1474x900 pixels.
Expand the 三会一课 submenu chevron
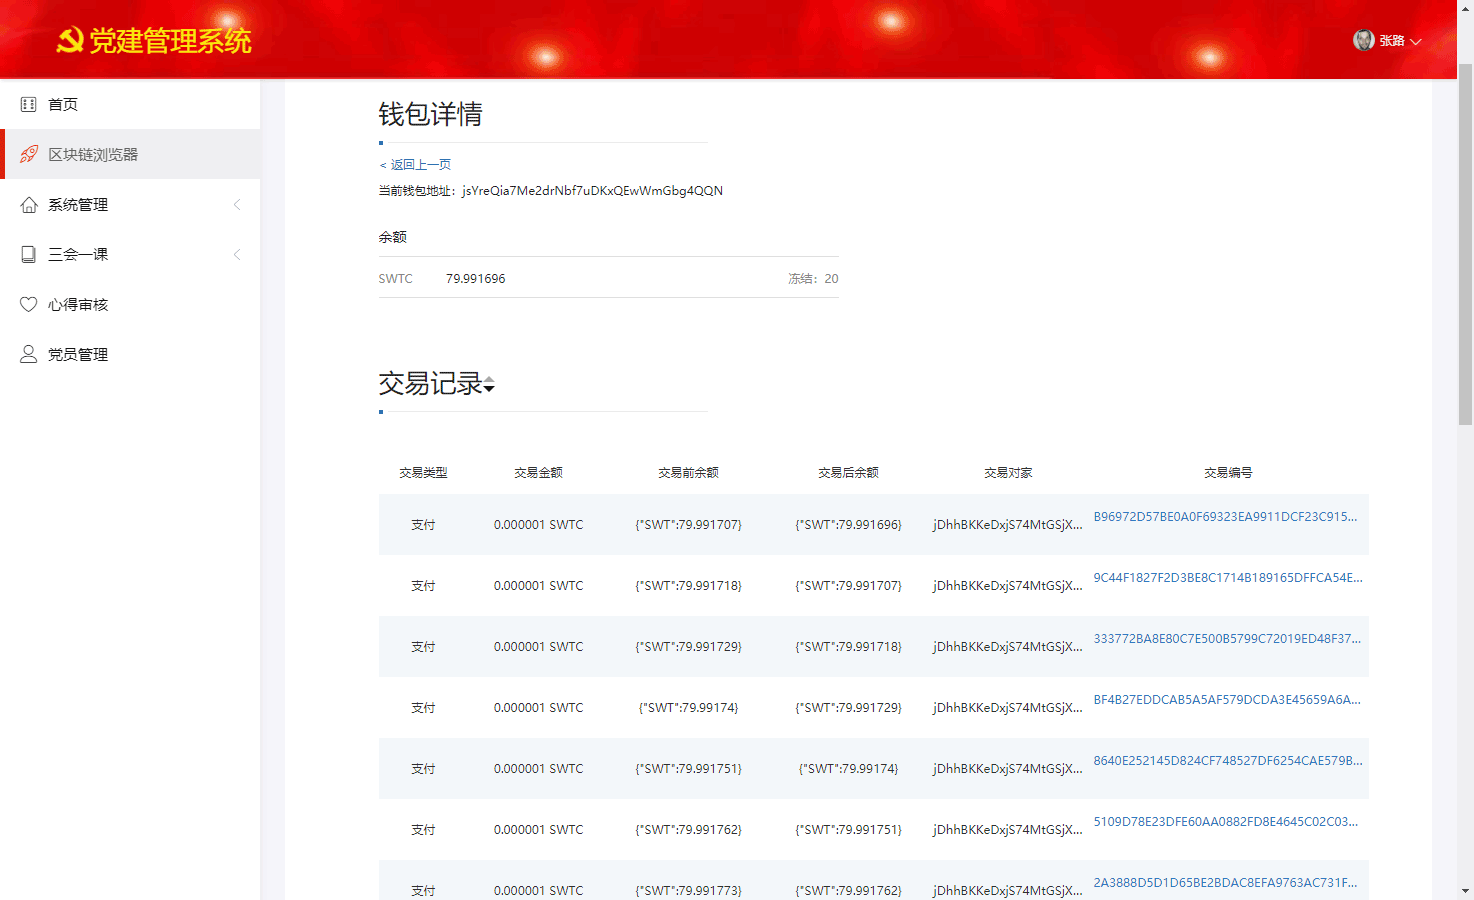coord(237,254)
